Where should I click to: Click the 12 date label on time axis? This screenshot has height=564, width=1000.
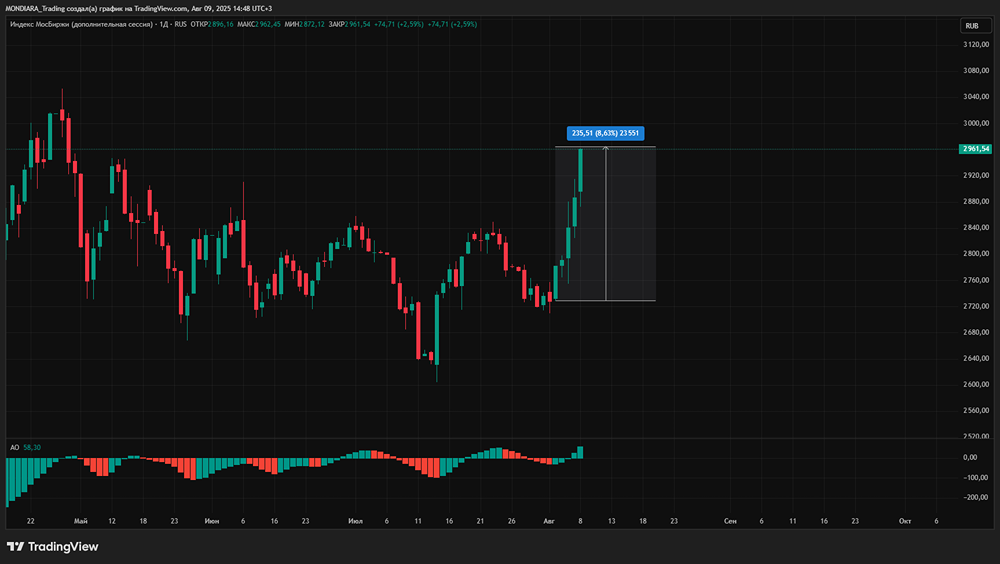pyautogui.click(x=112, y=521)
